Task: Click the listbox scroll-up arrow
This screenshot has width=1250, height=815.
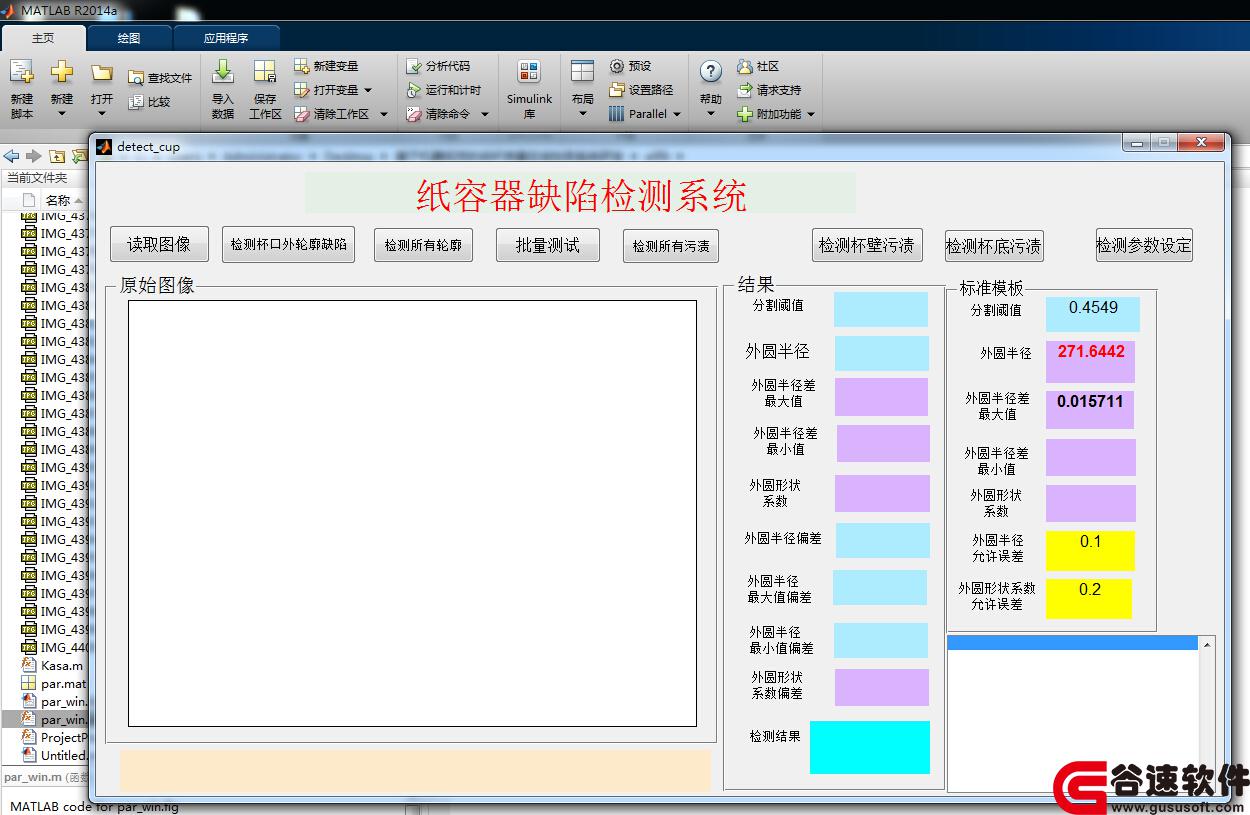Action: [1207, 646]
